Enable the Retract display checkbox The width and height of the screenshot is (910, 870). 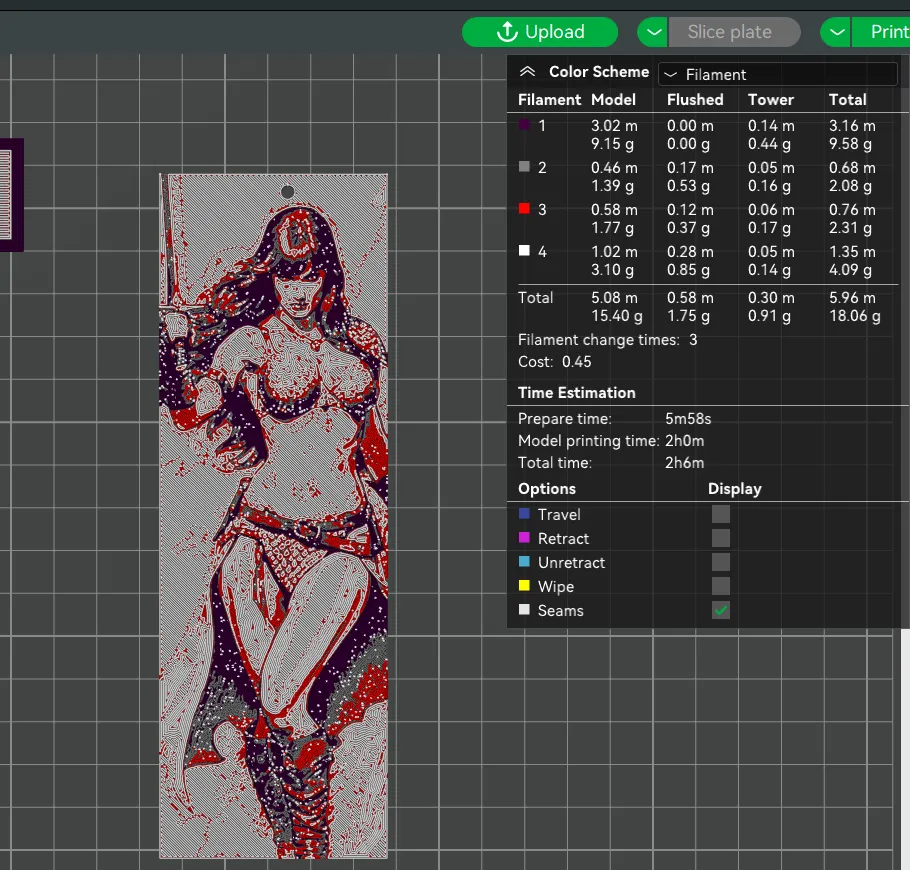(x=721, y=538)
